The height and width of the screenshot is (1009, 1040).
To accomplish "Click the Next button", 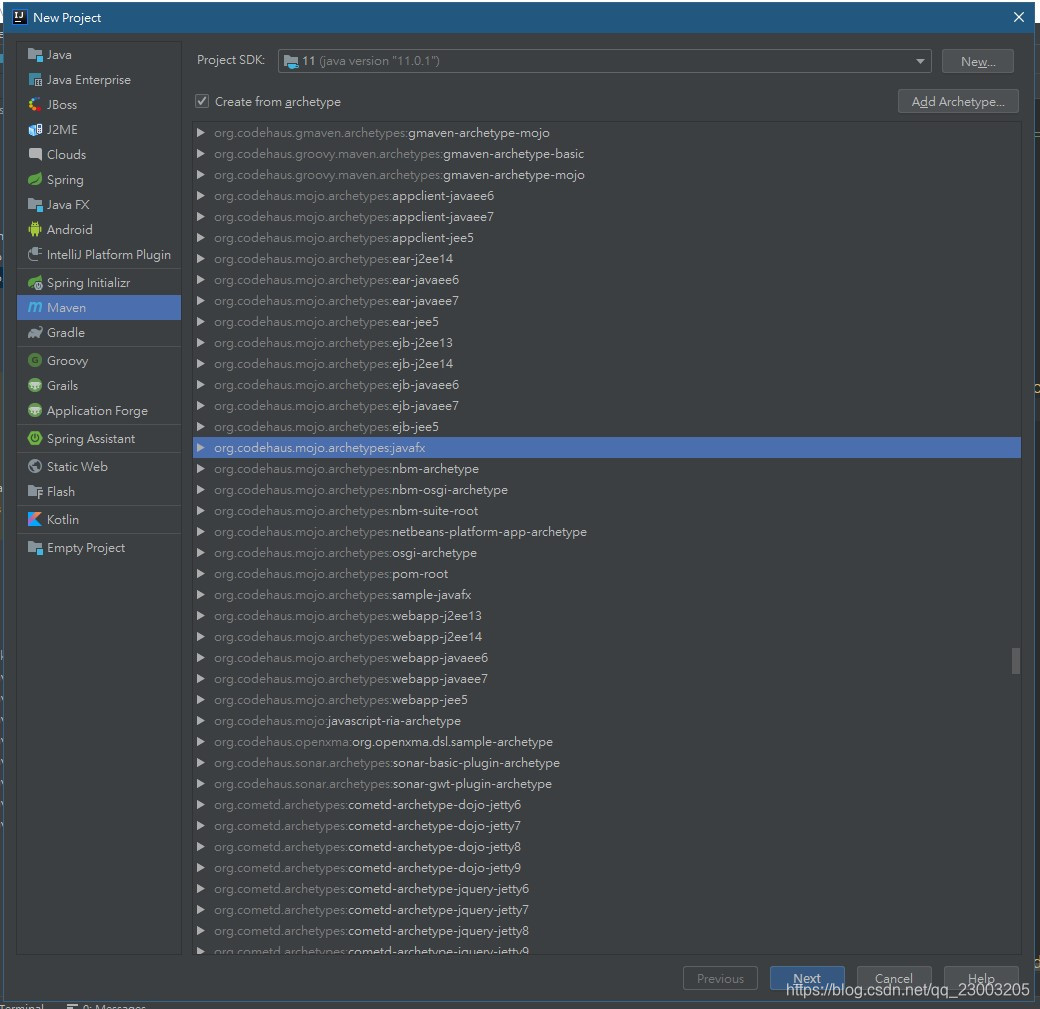I will (x=807, y=978).
